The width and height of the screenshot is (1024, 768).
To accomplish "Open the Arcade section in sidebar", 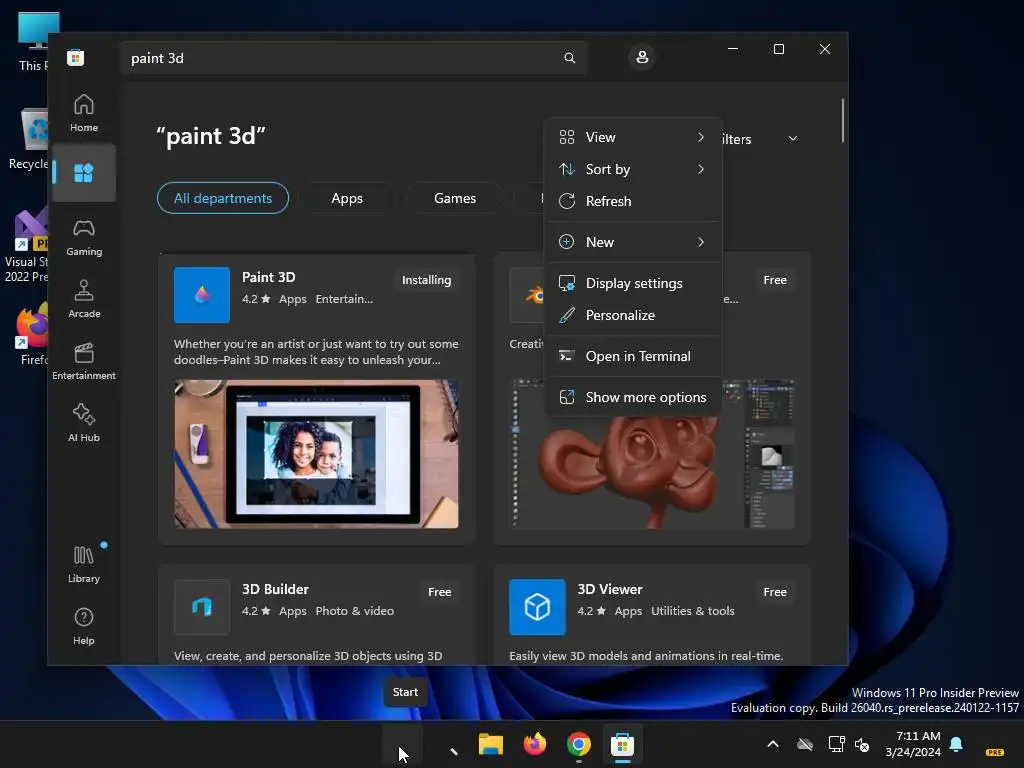I will pyautogui.click(x=84, y=300).
